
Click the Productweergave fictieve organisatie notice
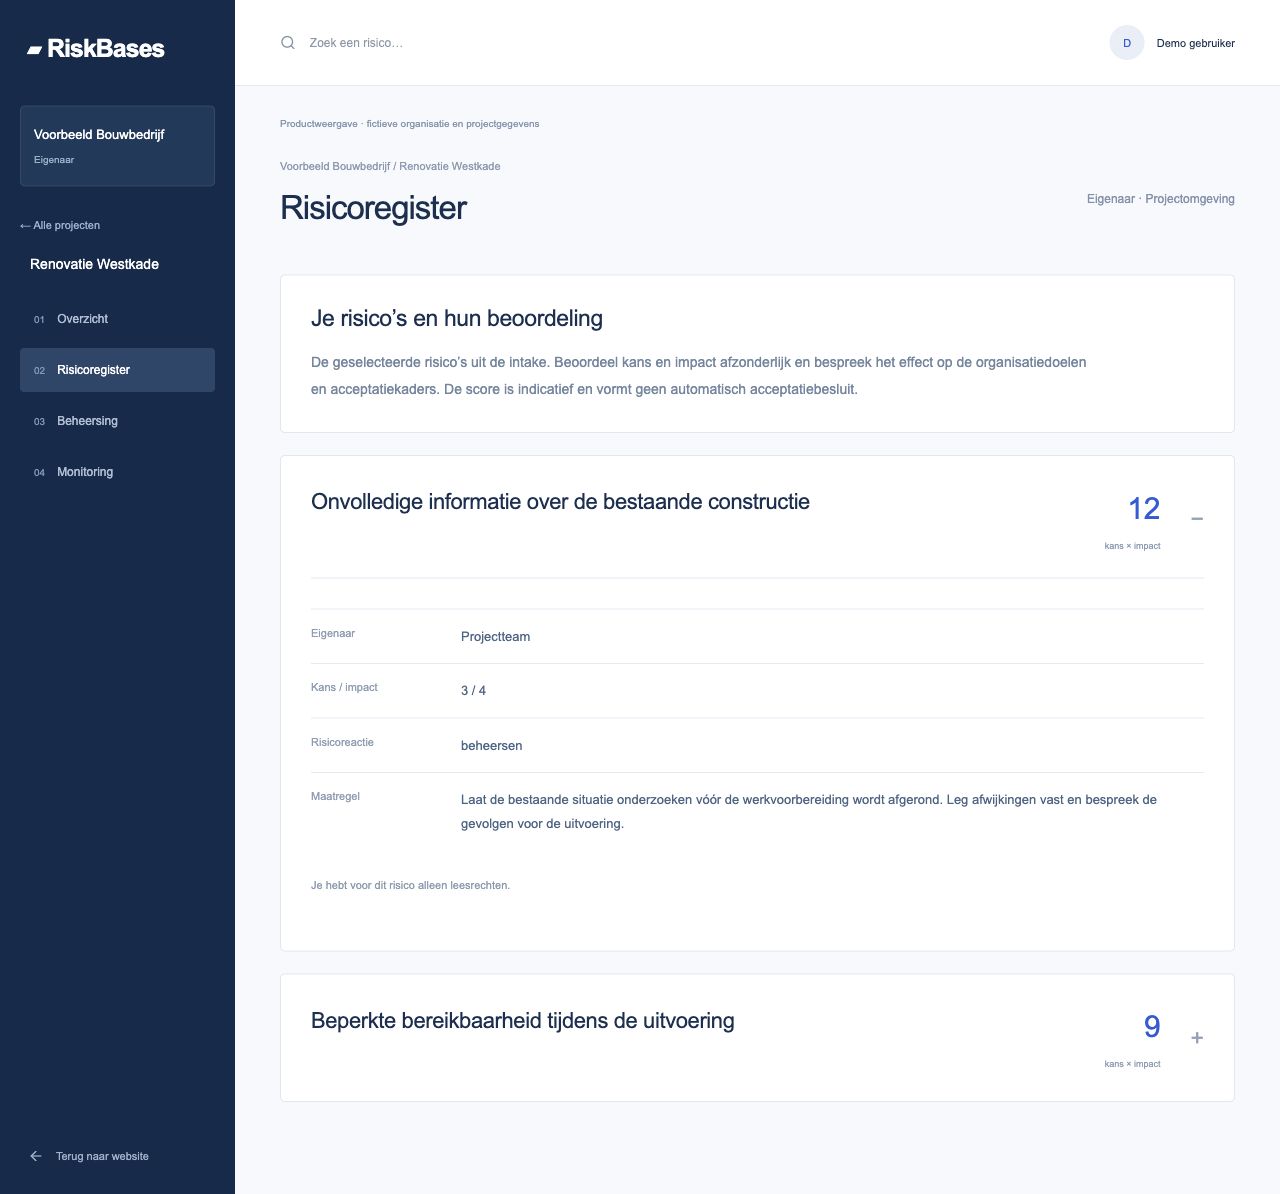[x=409, y=124]
